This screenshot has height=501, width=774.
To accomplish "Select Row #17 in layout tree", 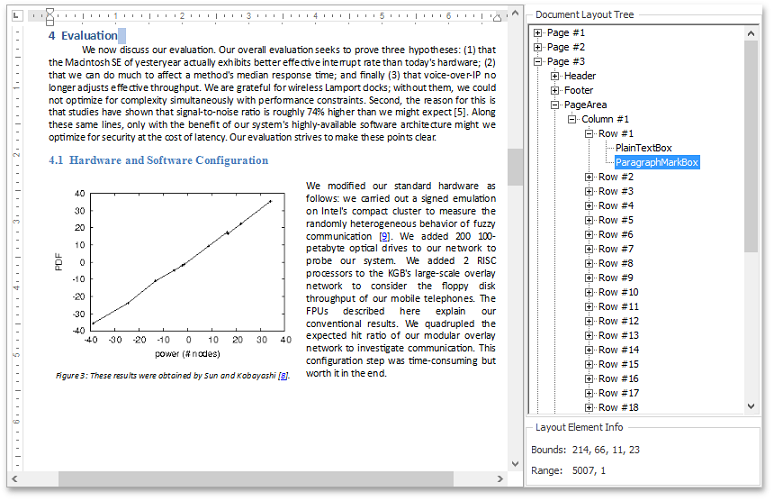I will tap(619, 393).
